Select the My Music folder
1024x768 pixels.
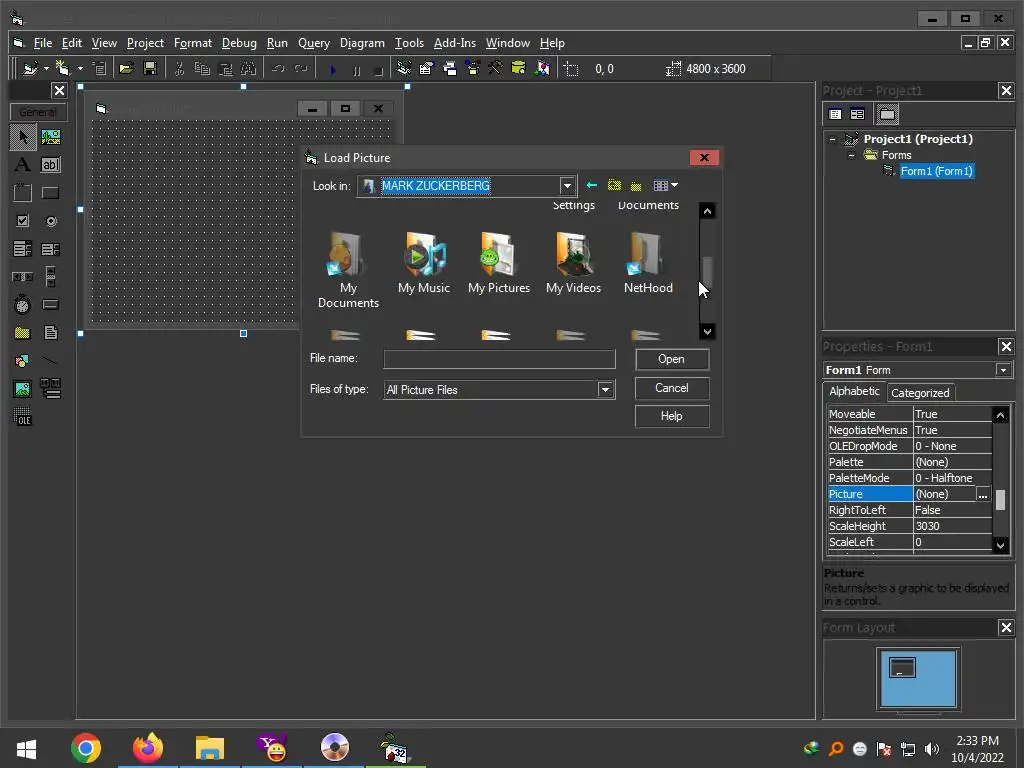pyautogui.click(x=424, y=264)
